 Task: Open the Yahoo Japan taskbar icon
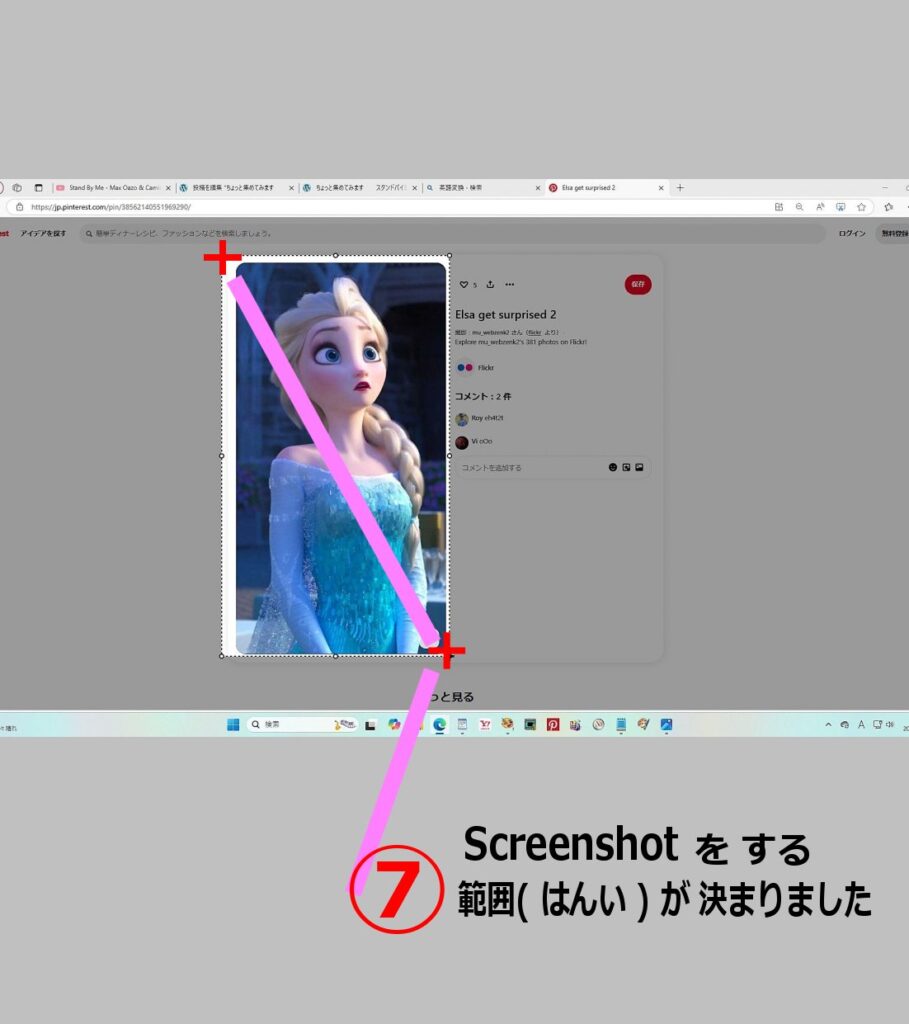pyautogui.click(x=485, y=724)
